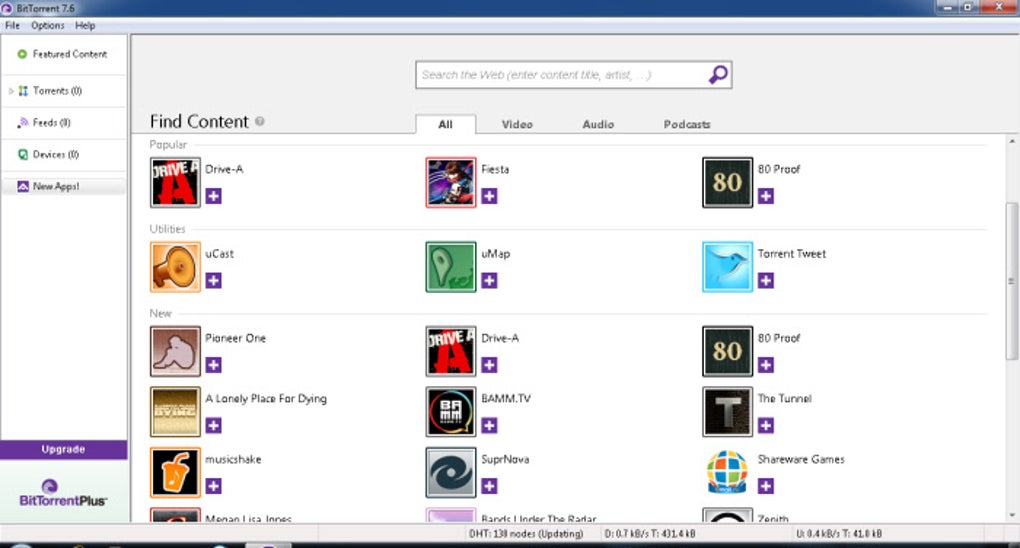1020x548 pixels.
Task: Switch to the Podcasts tab
Action: click(x=687, y=124)
